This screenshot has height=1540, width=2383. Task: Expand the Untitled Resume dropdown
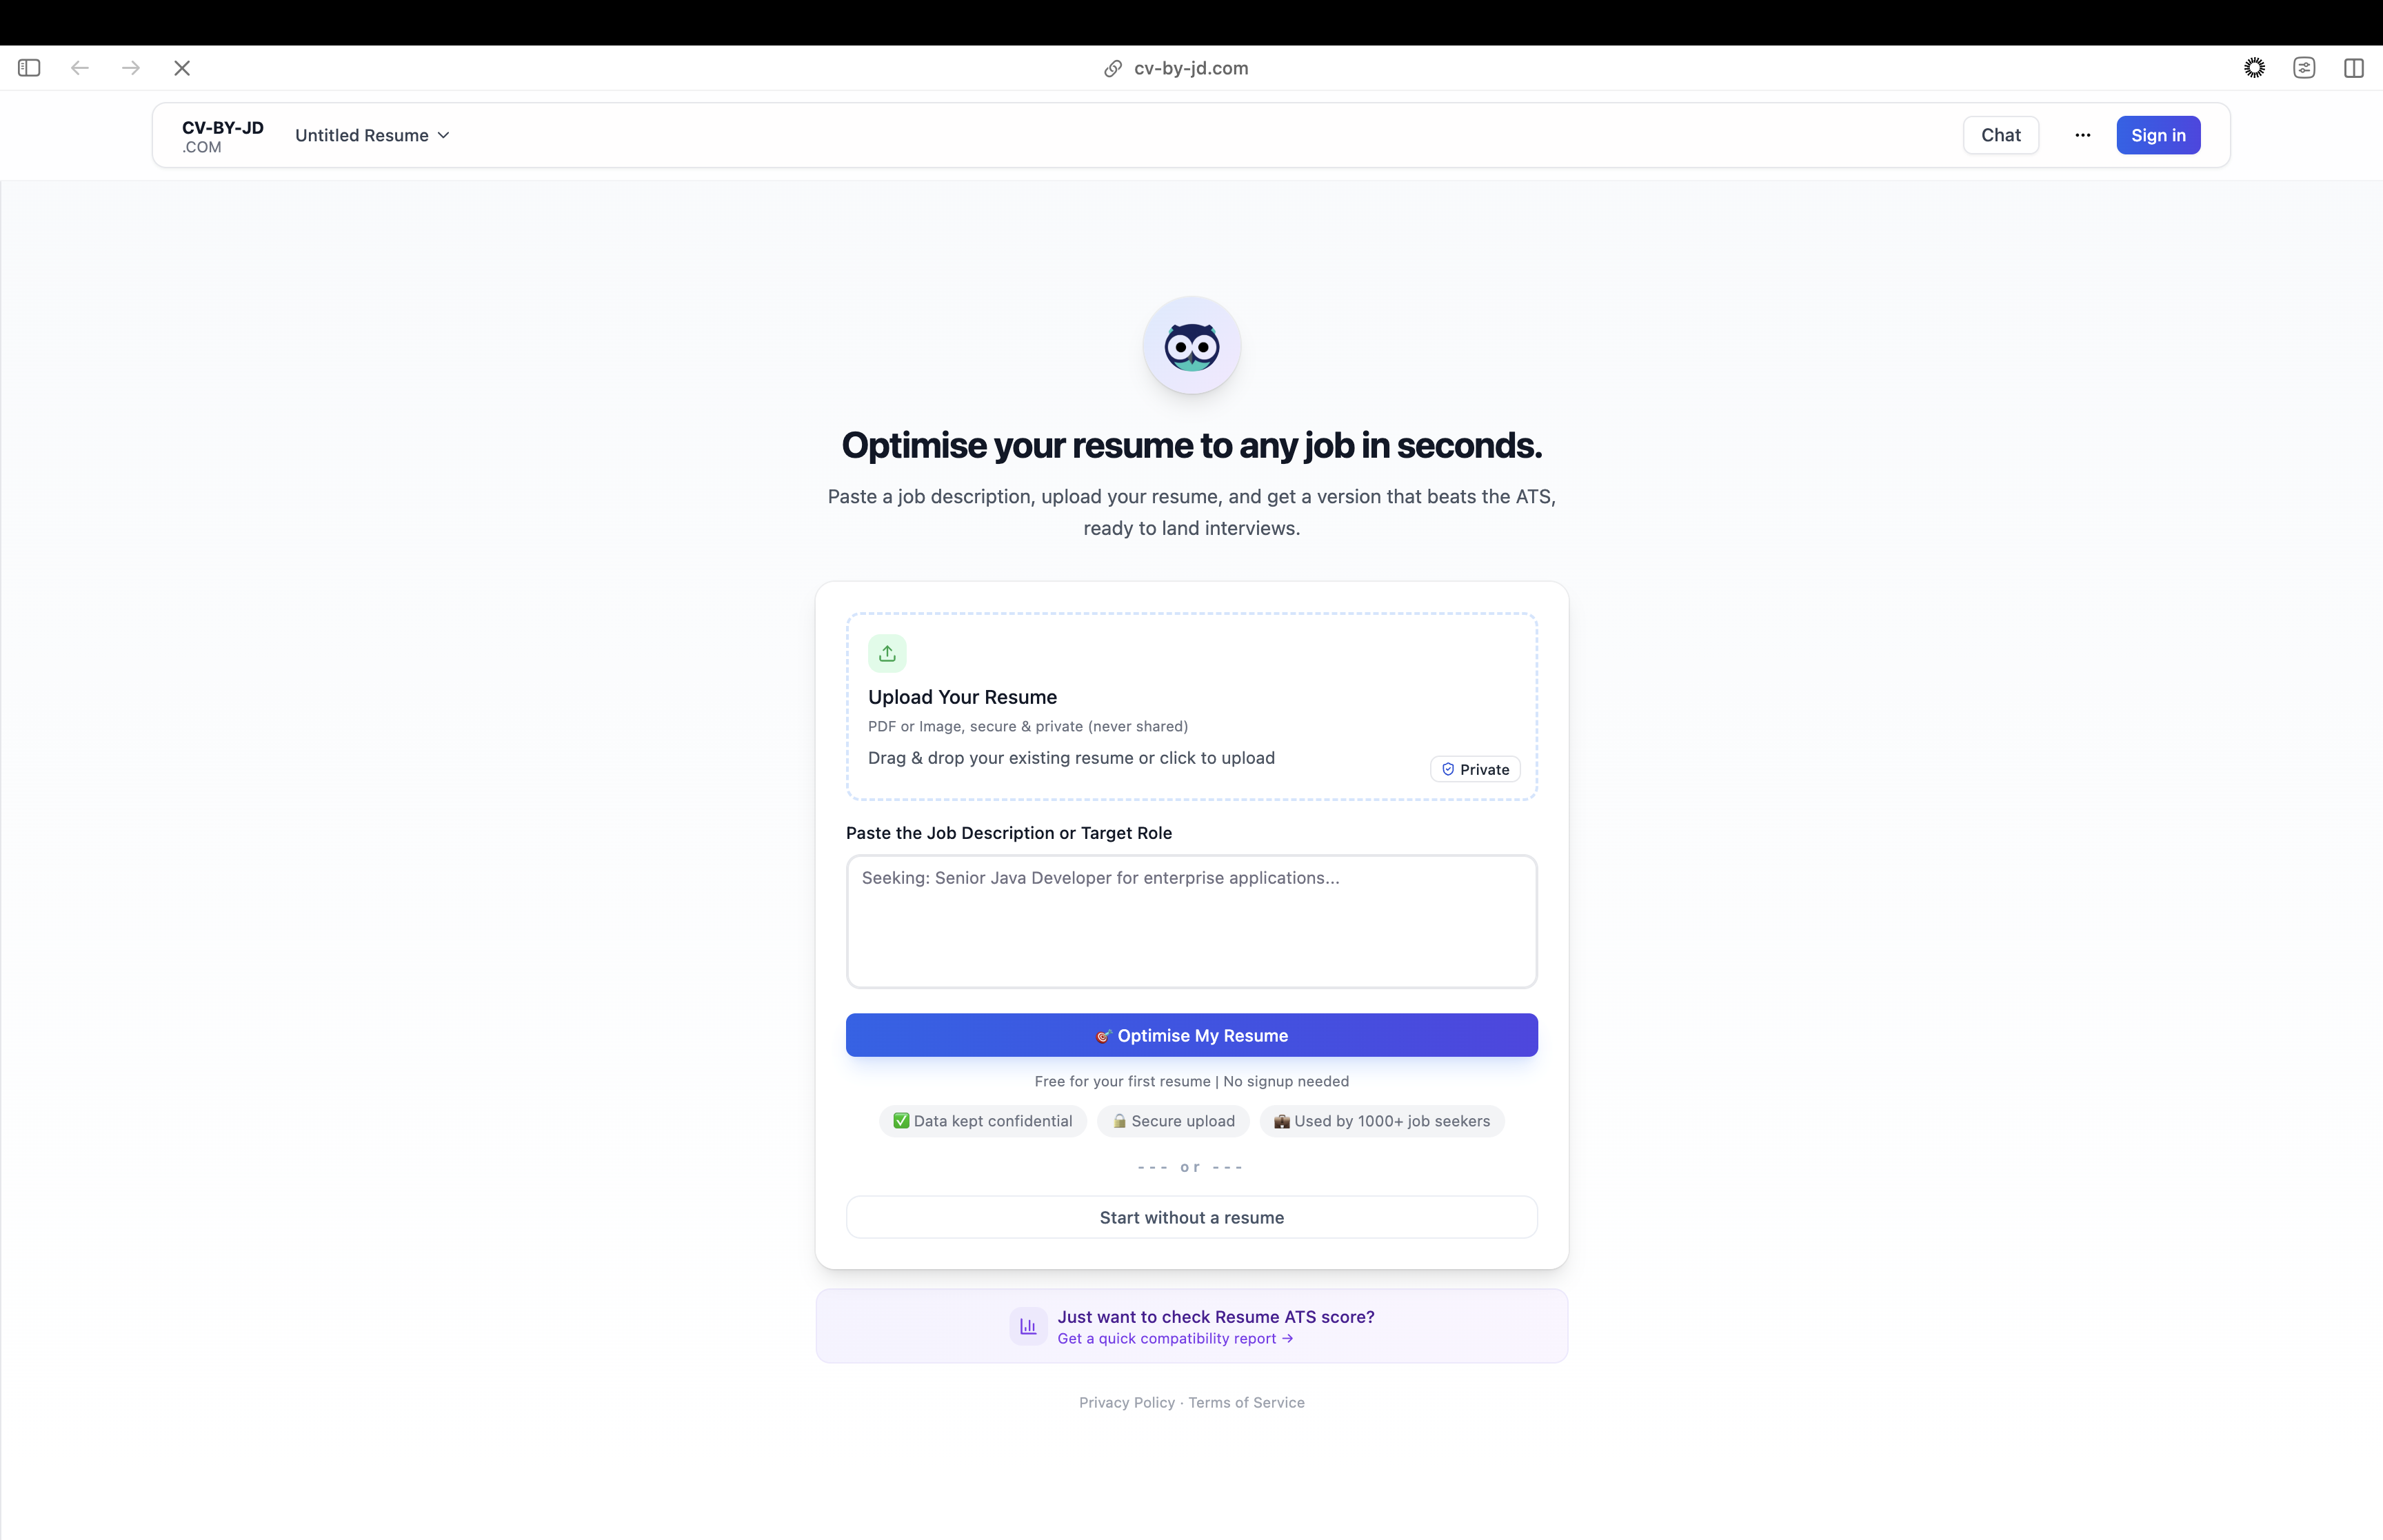tap(372, 135)
